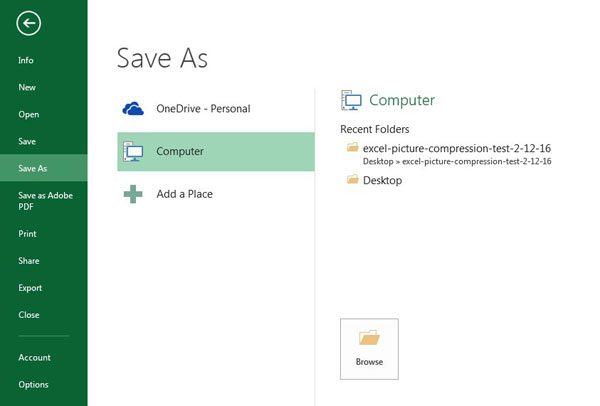Open the Info menu item

[x=26, y=61]
